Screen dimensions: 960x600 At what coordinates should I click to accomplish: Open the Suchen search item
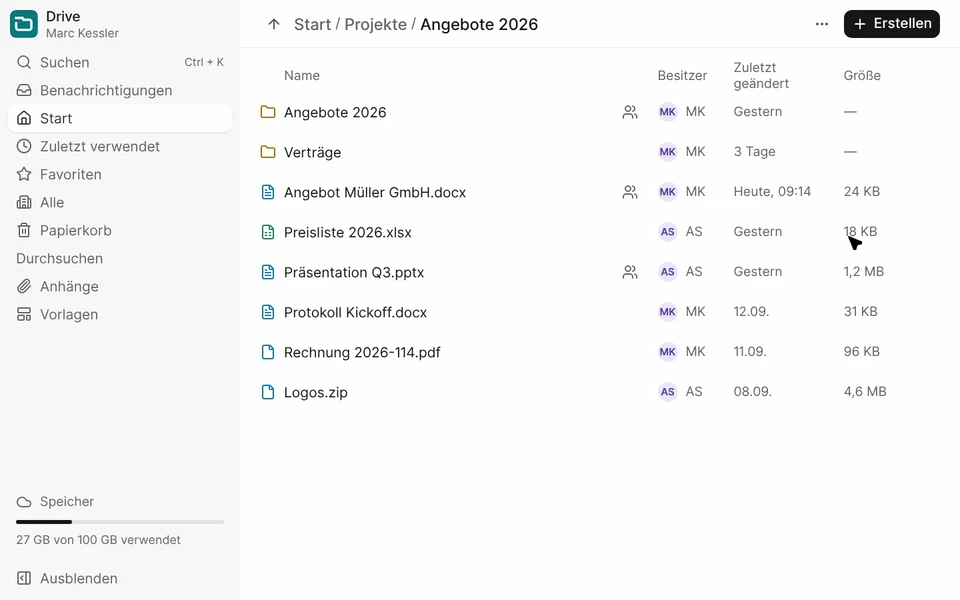(x=120, y=62)
